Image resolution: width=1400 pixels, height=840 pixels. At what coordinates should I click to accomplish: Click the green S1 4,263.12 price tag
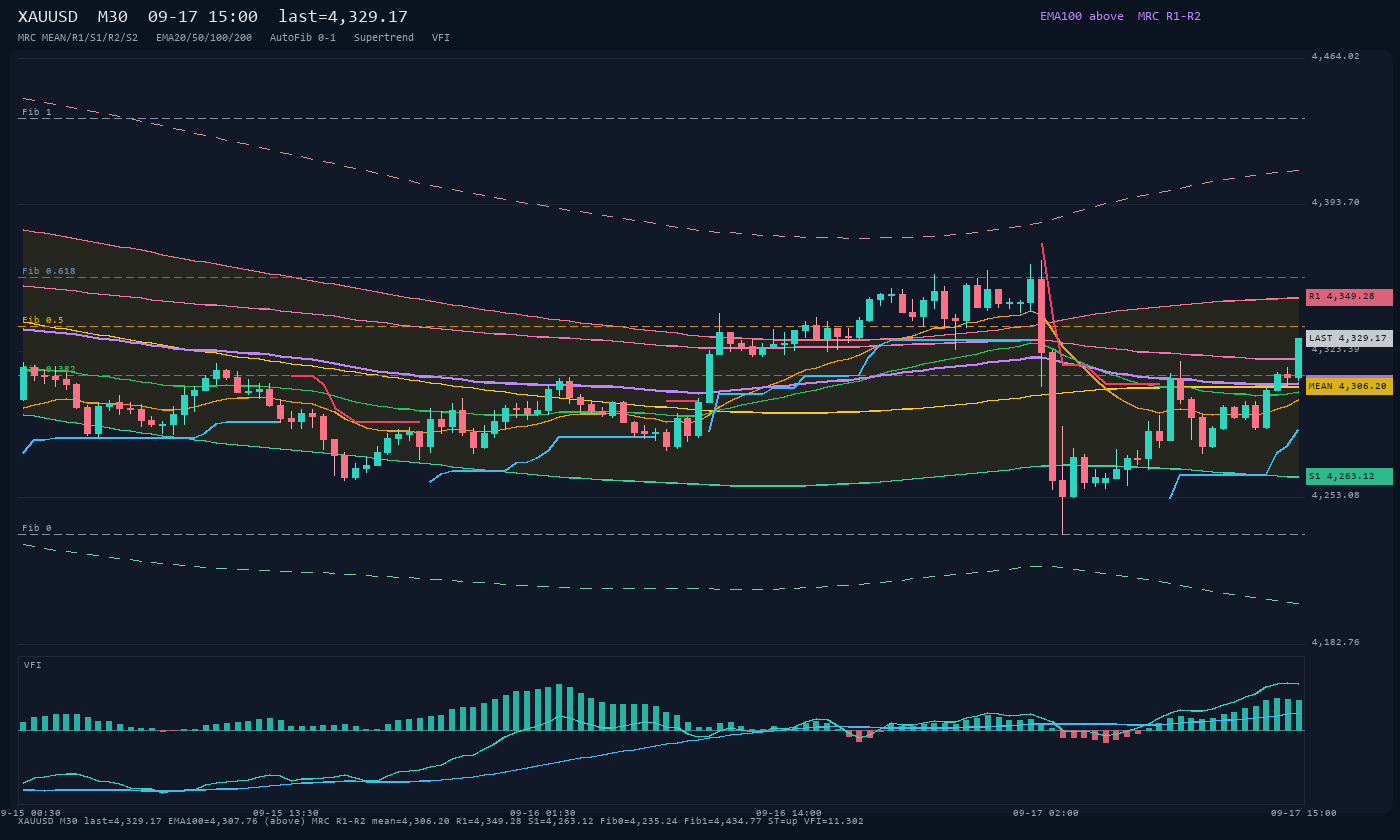(x=1349, y=476)
